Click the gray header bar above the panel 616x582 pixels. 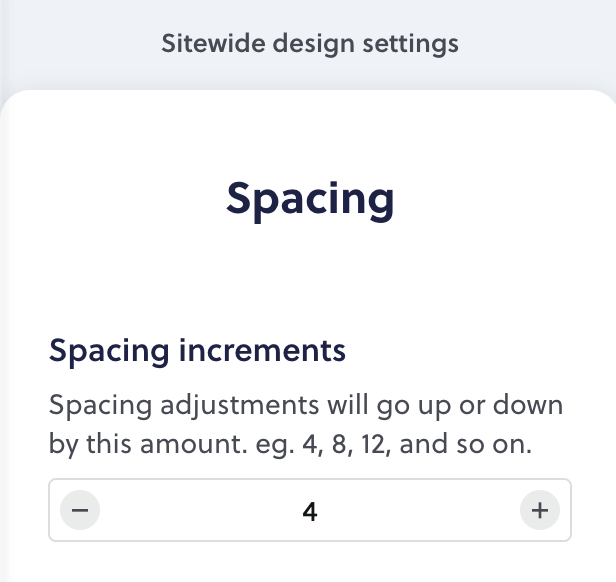[x=308, y=44]
